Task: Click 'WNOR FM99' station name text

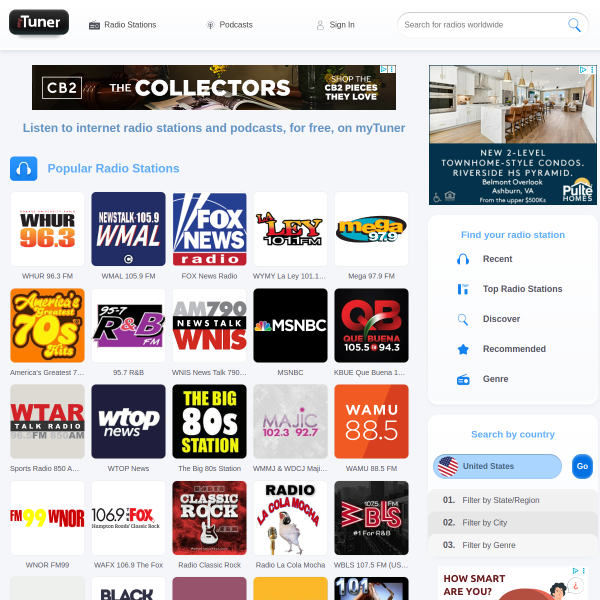Action: [x=47, y=565]
